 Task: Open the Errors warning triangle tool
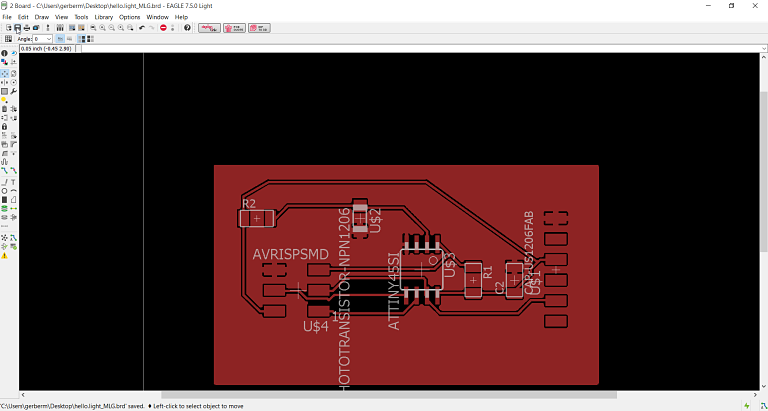pos(4,255)
